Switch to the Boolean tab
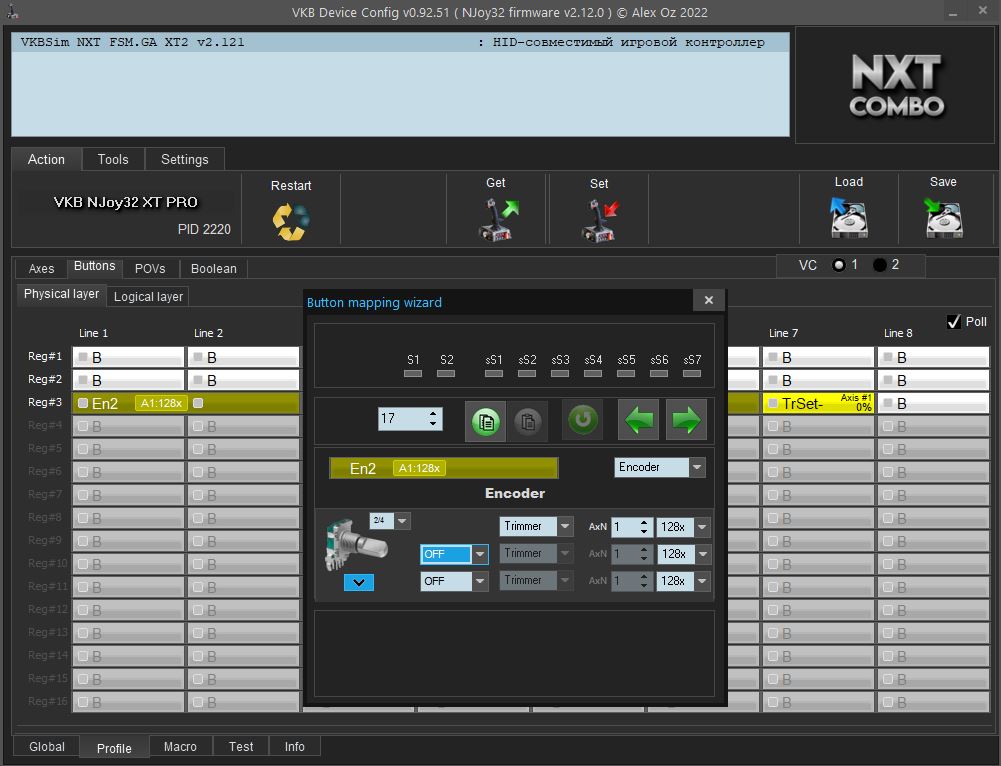The height and width of the screenshot is (766, 1001). [214, 269]
